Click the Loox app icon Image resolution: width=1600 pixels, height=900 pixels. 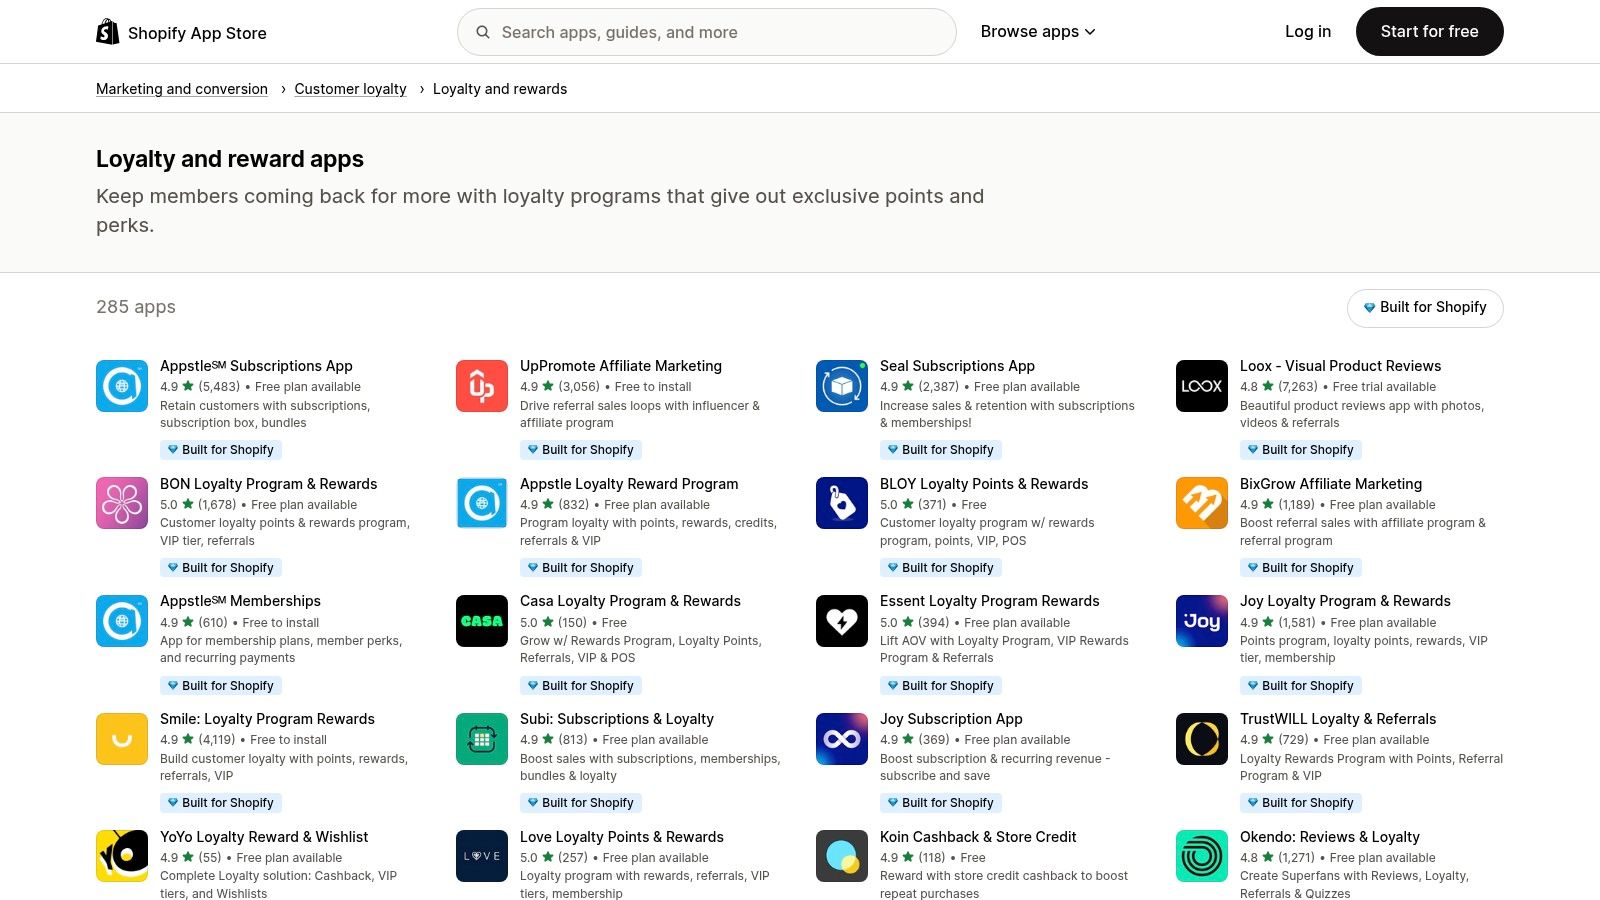(x=1201, y=385)
